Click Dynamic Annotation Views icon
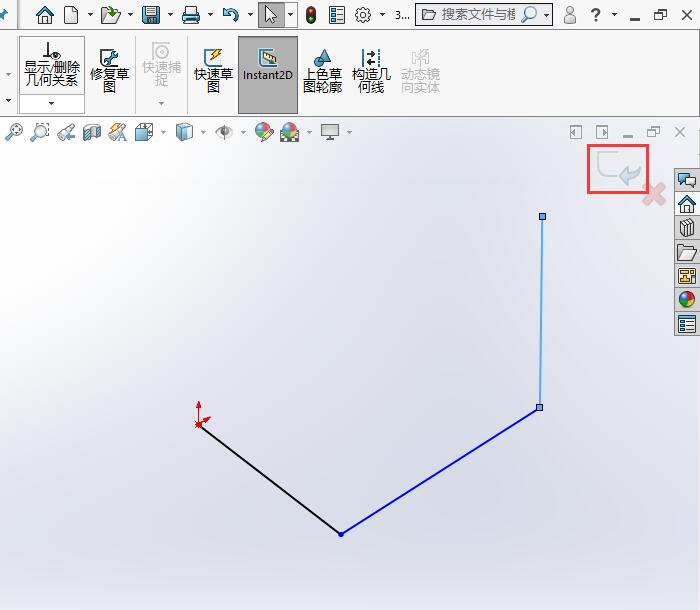The image size is (700, 610). (117, 132)
